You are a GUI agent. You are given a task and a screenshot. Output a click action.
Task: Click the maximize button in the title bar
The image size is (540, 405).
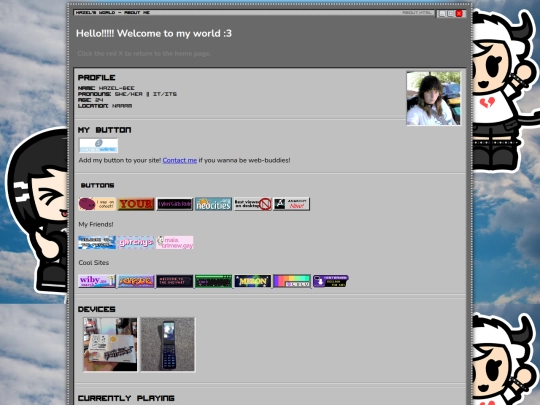pyautogui.click(x=451, y=13)
